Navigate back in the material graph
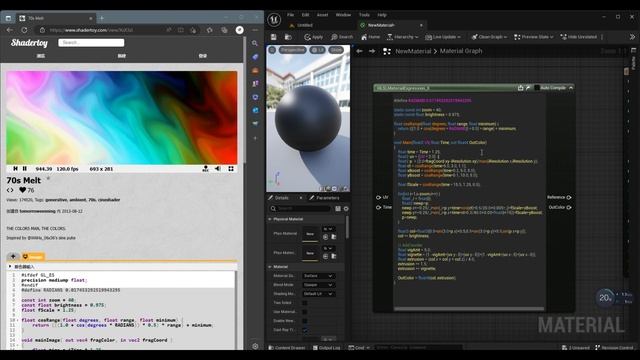This screenshot has width=640, height=360. [359, 51]
